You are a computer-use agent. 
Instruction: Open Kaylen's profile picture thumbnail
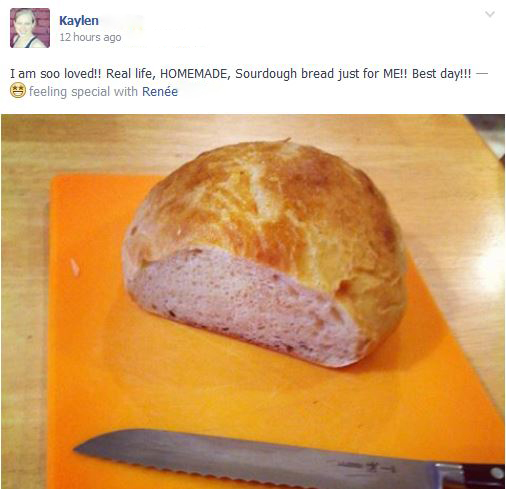[30, 28]
